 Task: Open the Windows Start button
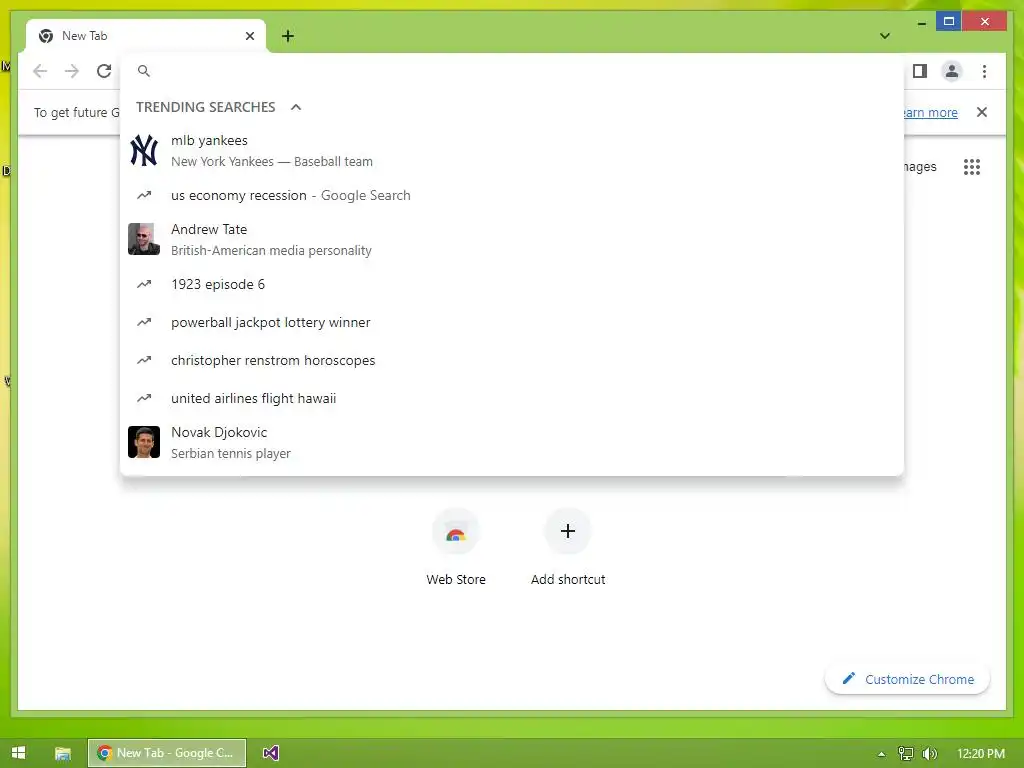18,753
